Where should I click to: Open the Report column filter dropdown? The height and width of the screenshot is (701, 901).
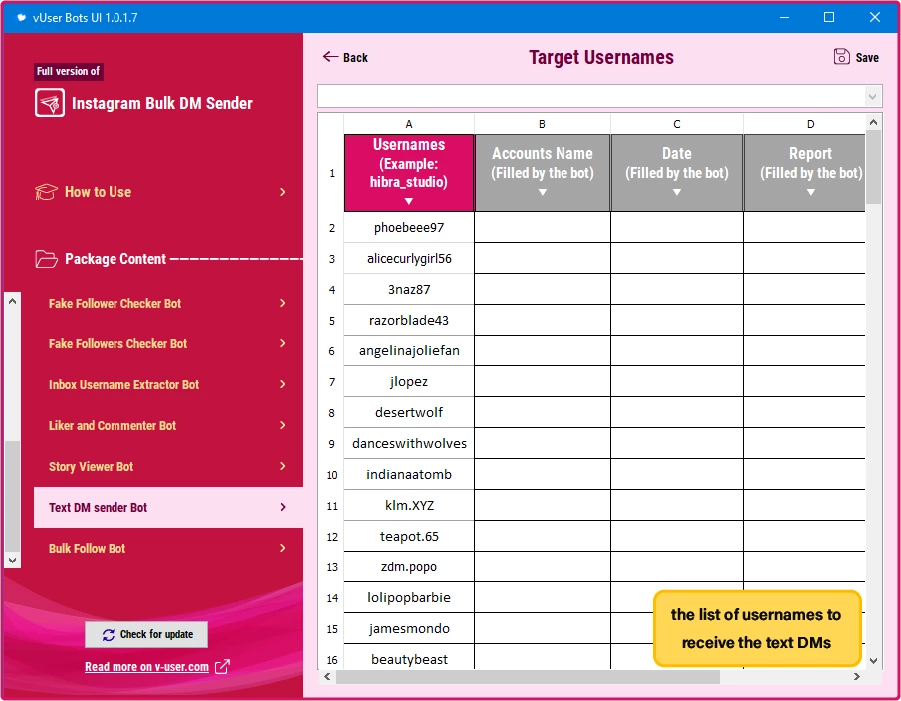[810, 192]
